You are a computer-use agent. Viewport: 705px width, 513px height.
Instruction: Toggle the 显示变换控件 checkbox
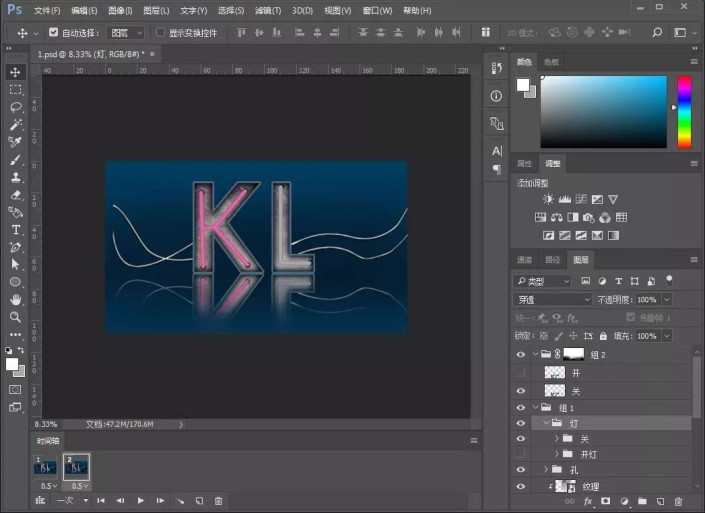[160, 32]
